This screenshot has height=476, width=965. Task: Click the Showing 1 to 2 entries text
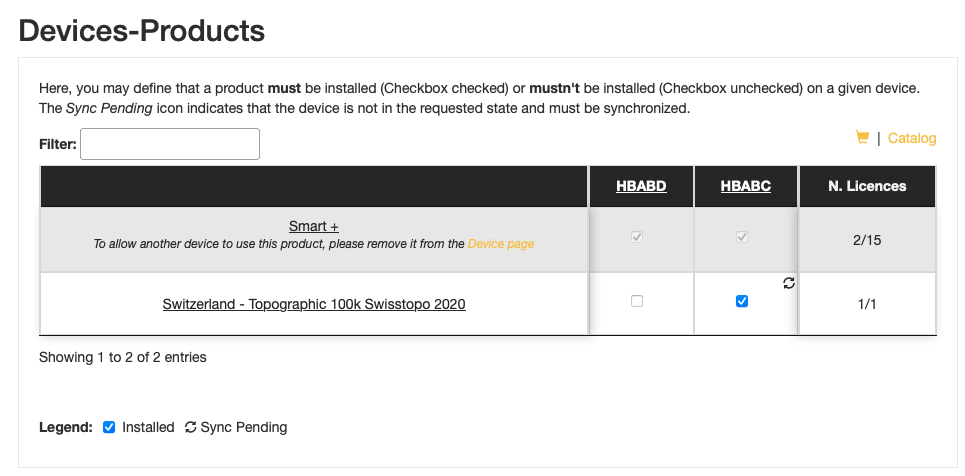click(x=122, y=357)
